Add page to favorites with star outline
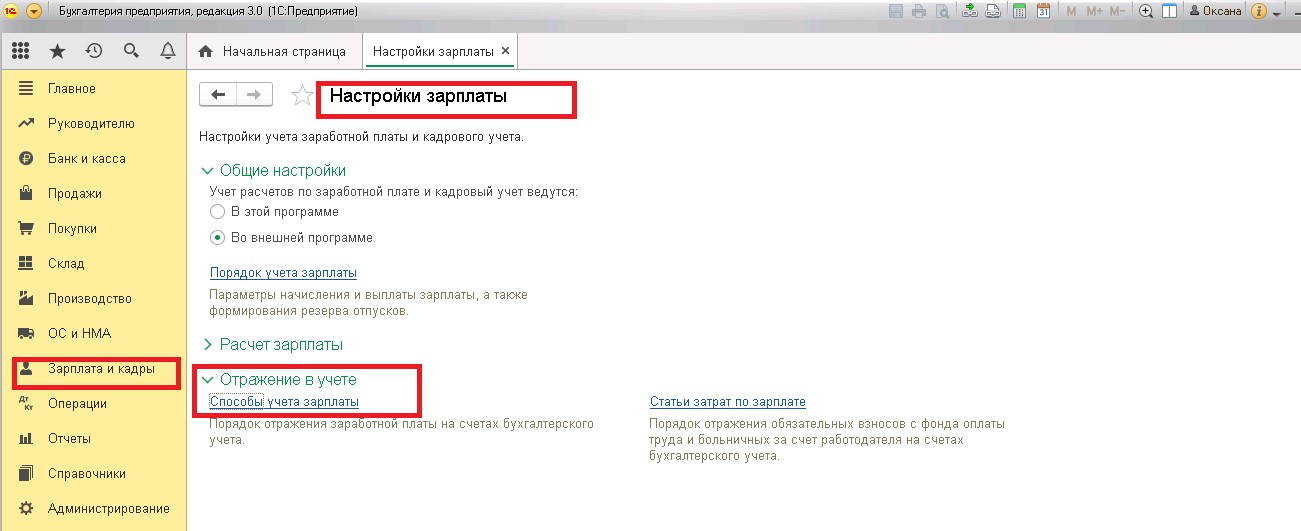The height and width of the screenshot is (531, 1301). [301, 95]
